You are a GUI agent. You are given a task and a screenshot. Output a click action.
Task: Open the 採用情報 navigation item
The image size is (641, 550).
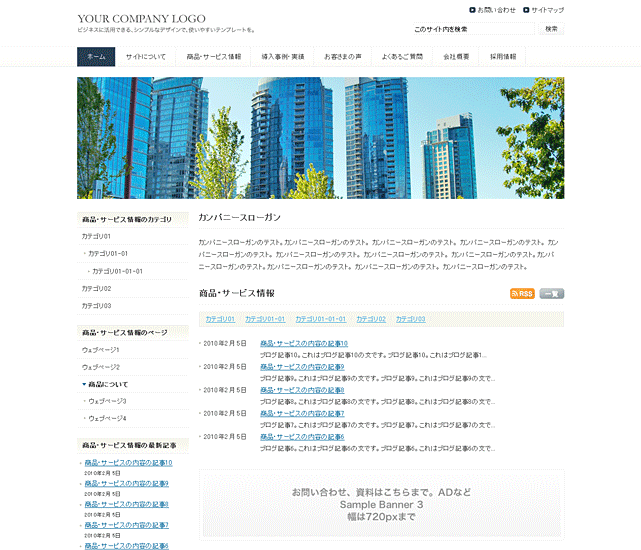pos(503,57)
